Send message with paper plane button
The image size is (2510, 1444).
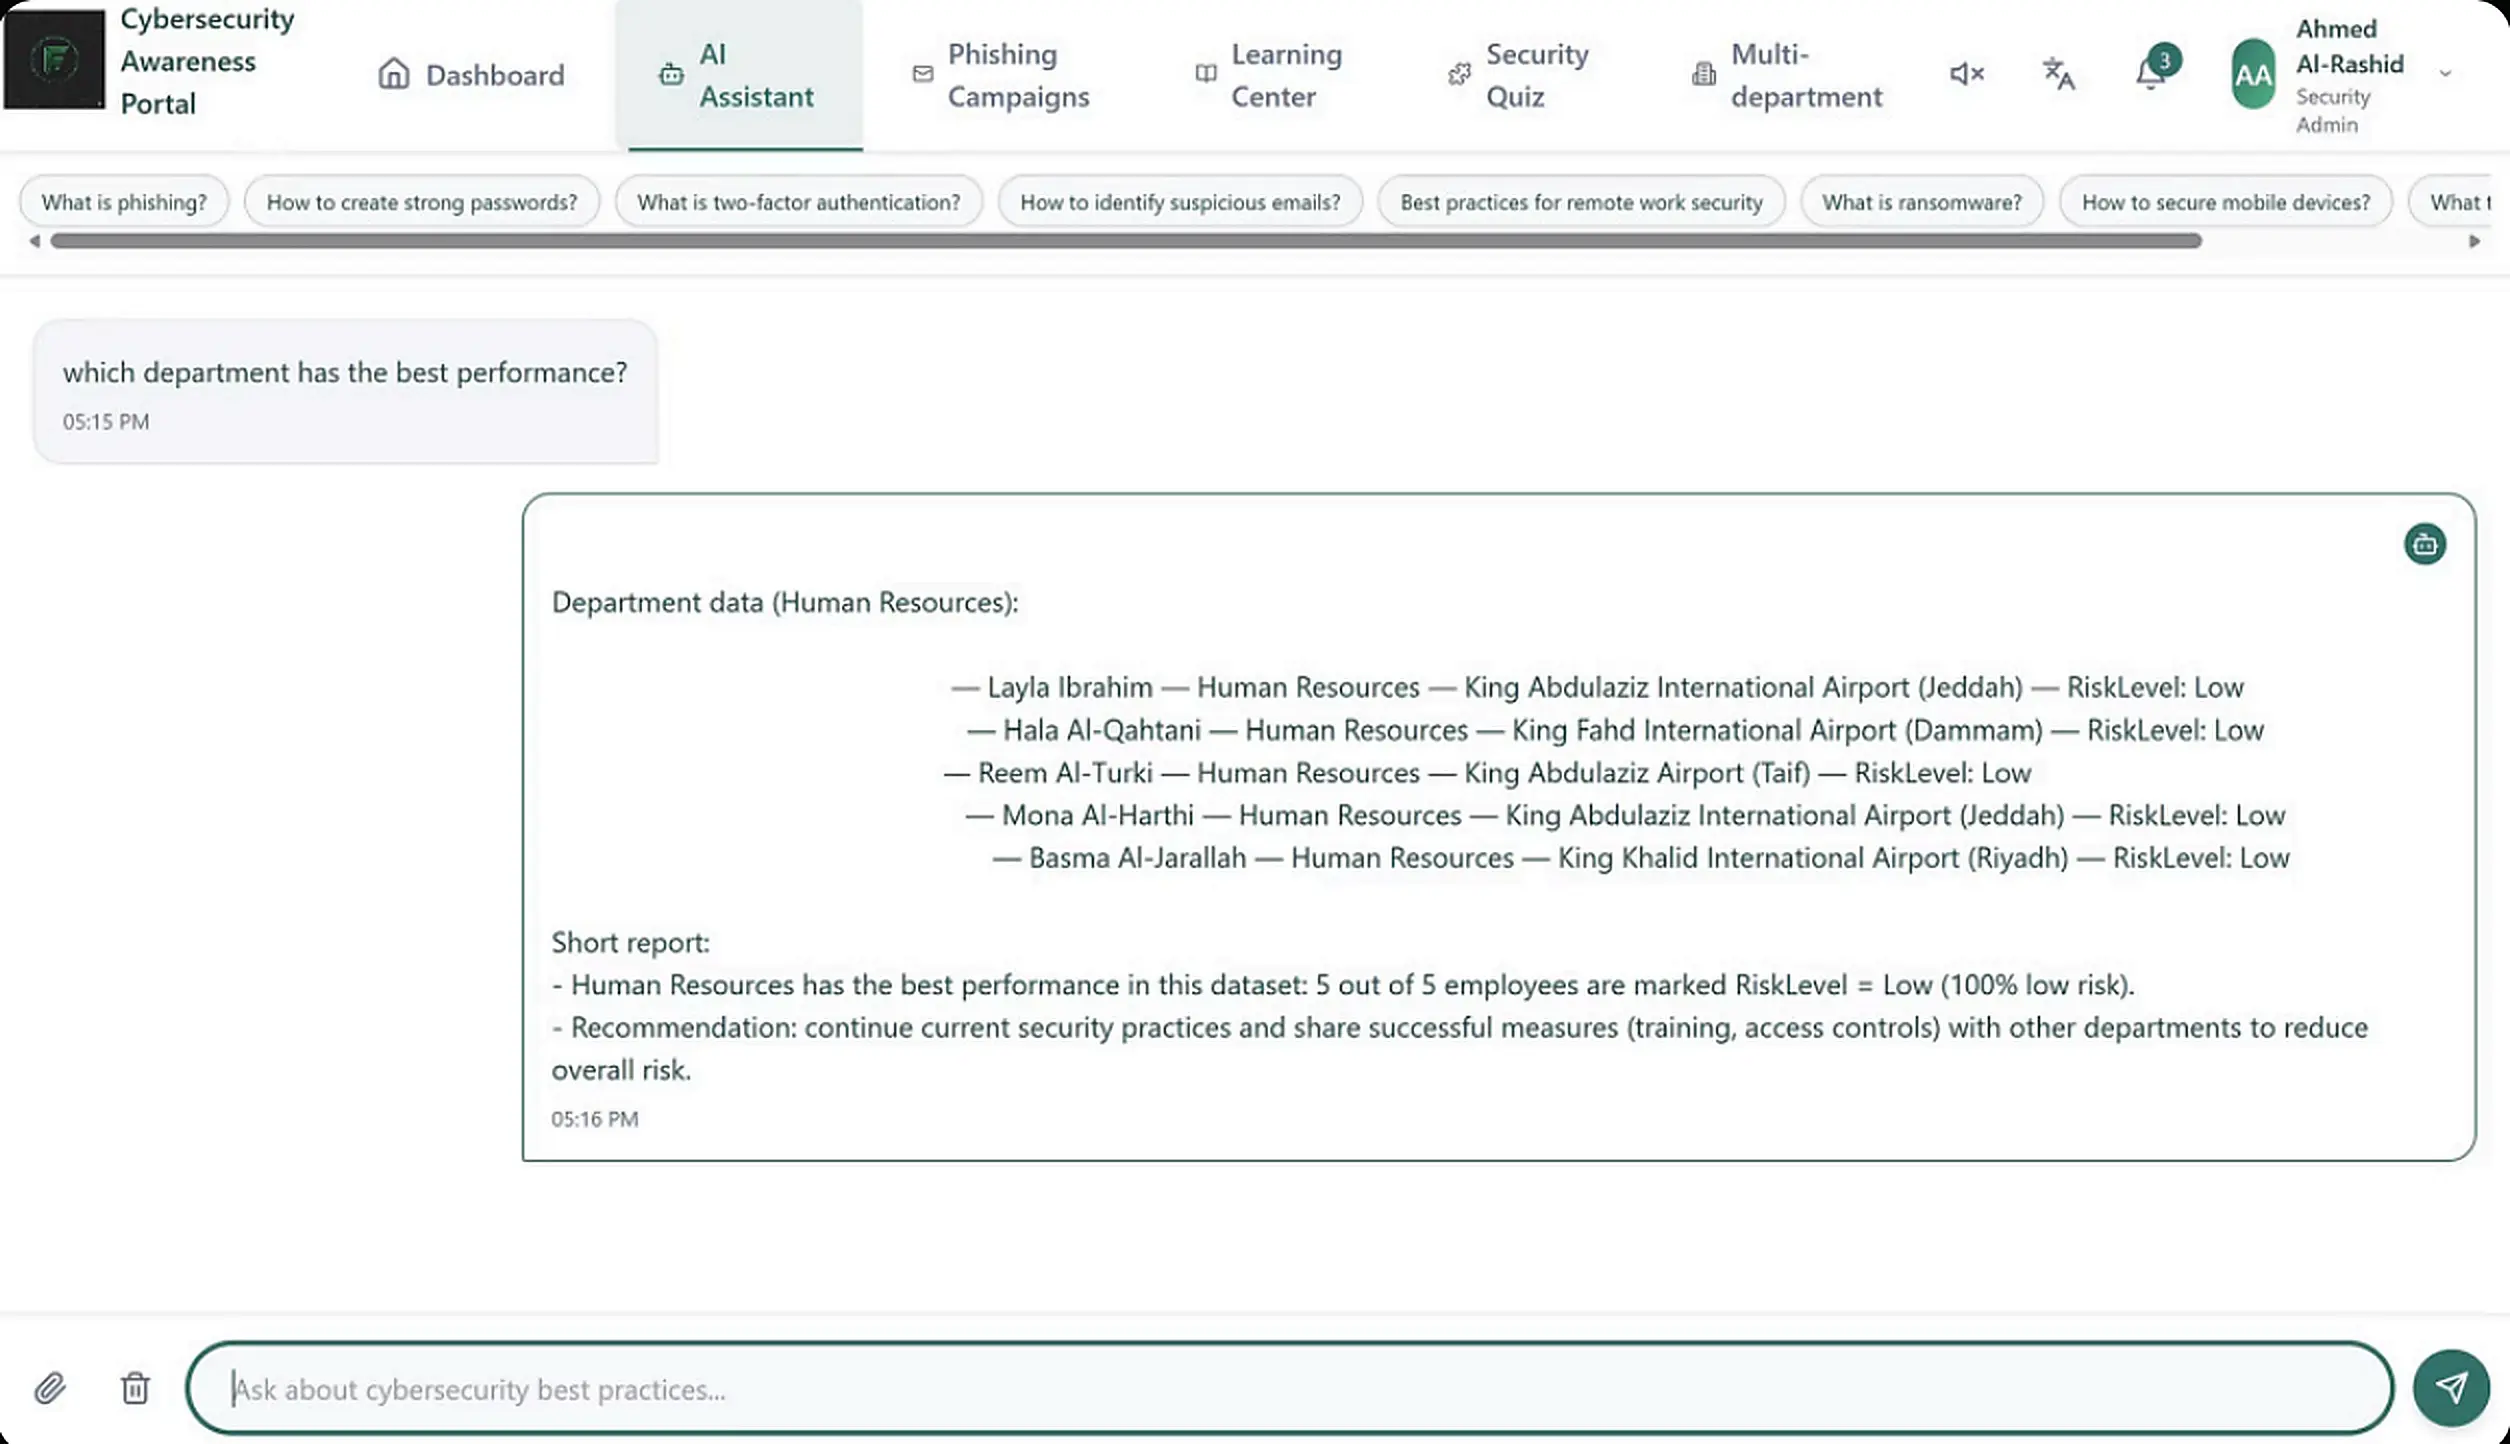tap(2451, 1388)
